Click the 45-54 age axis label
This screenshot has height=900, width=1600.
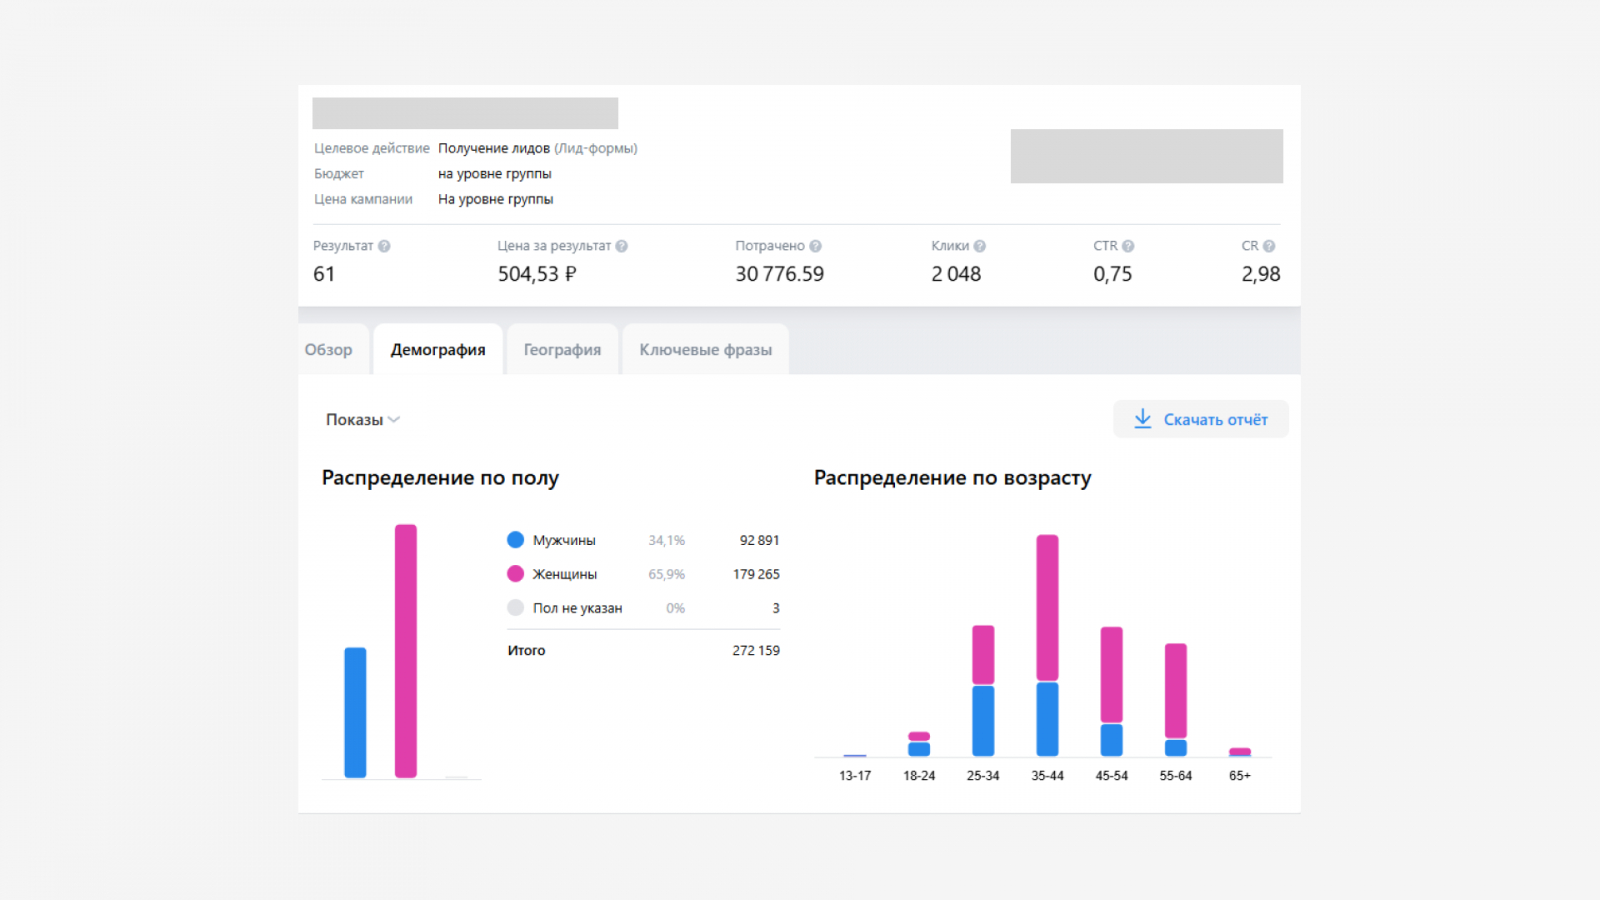(x=1112, y=776)
